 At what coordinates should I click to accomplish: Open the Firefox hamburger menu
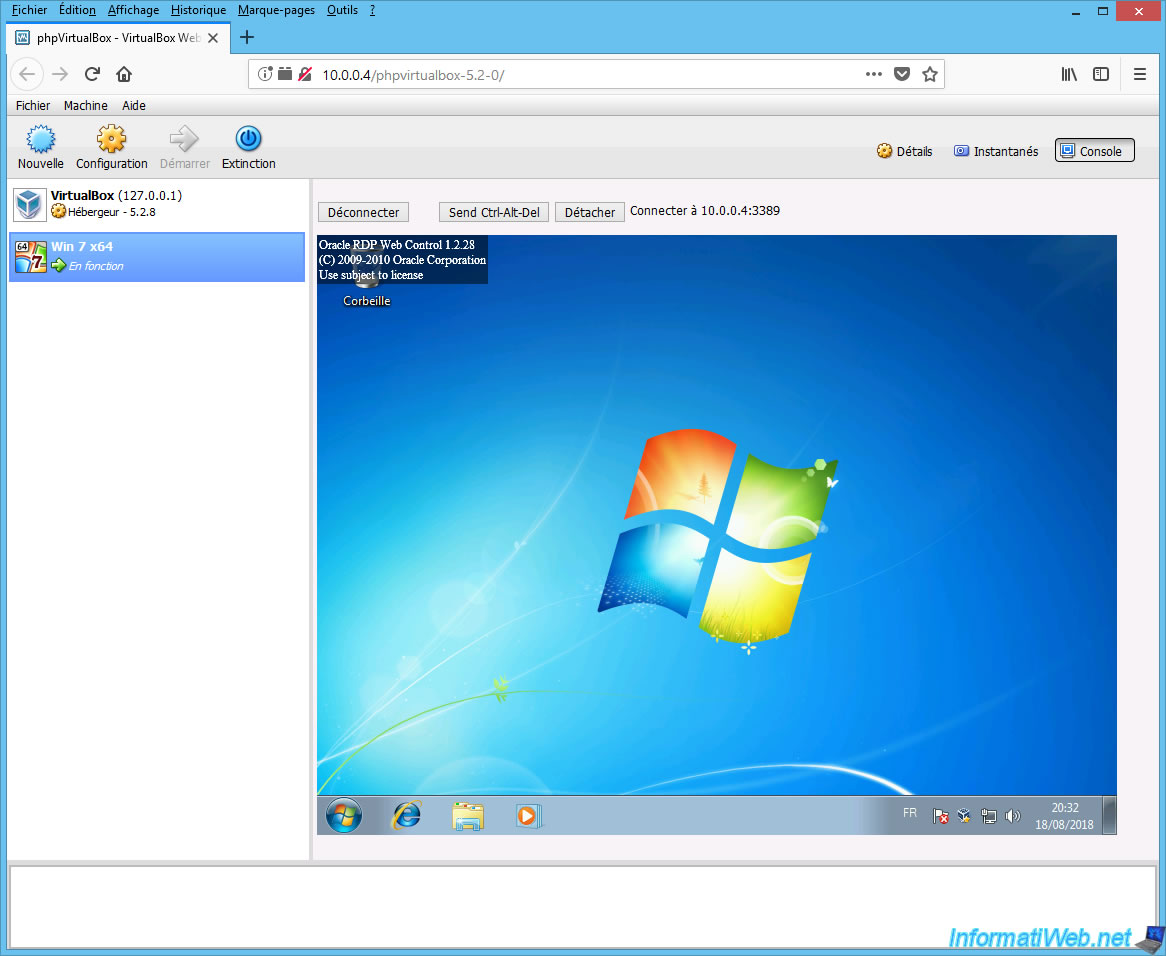[1139, 74]
